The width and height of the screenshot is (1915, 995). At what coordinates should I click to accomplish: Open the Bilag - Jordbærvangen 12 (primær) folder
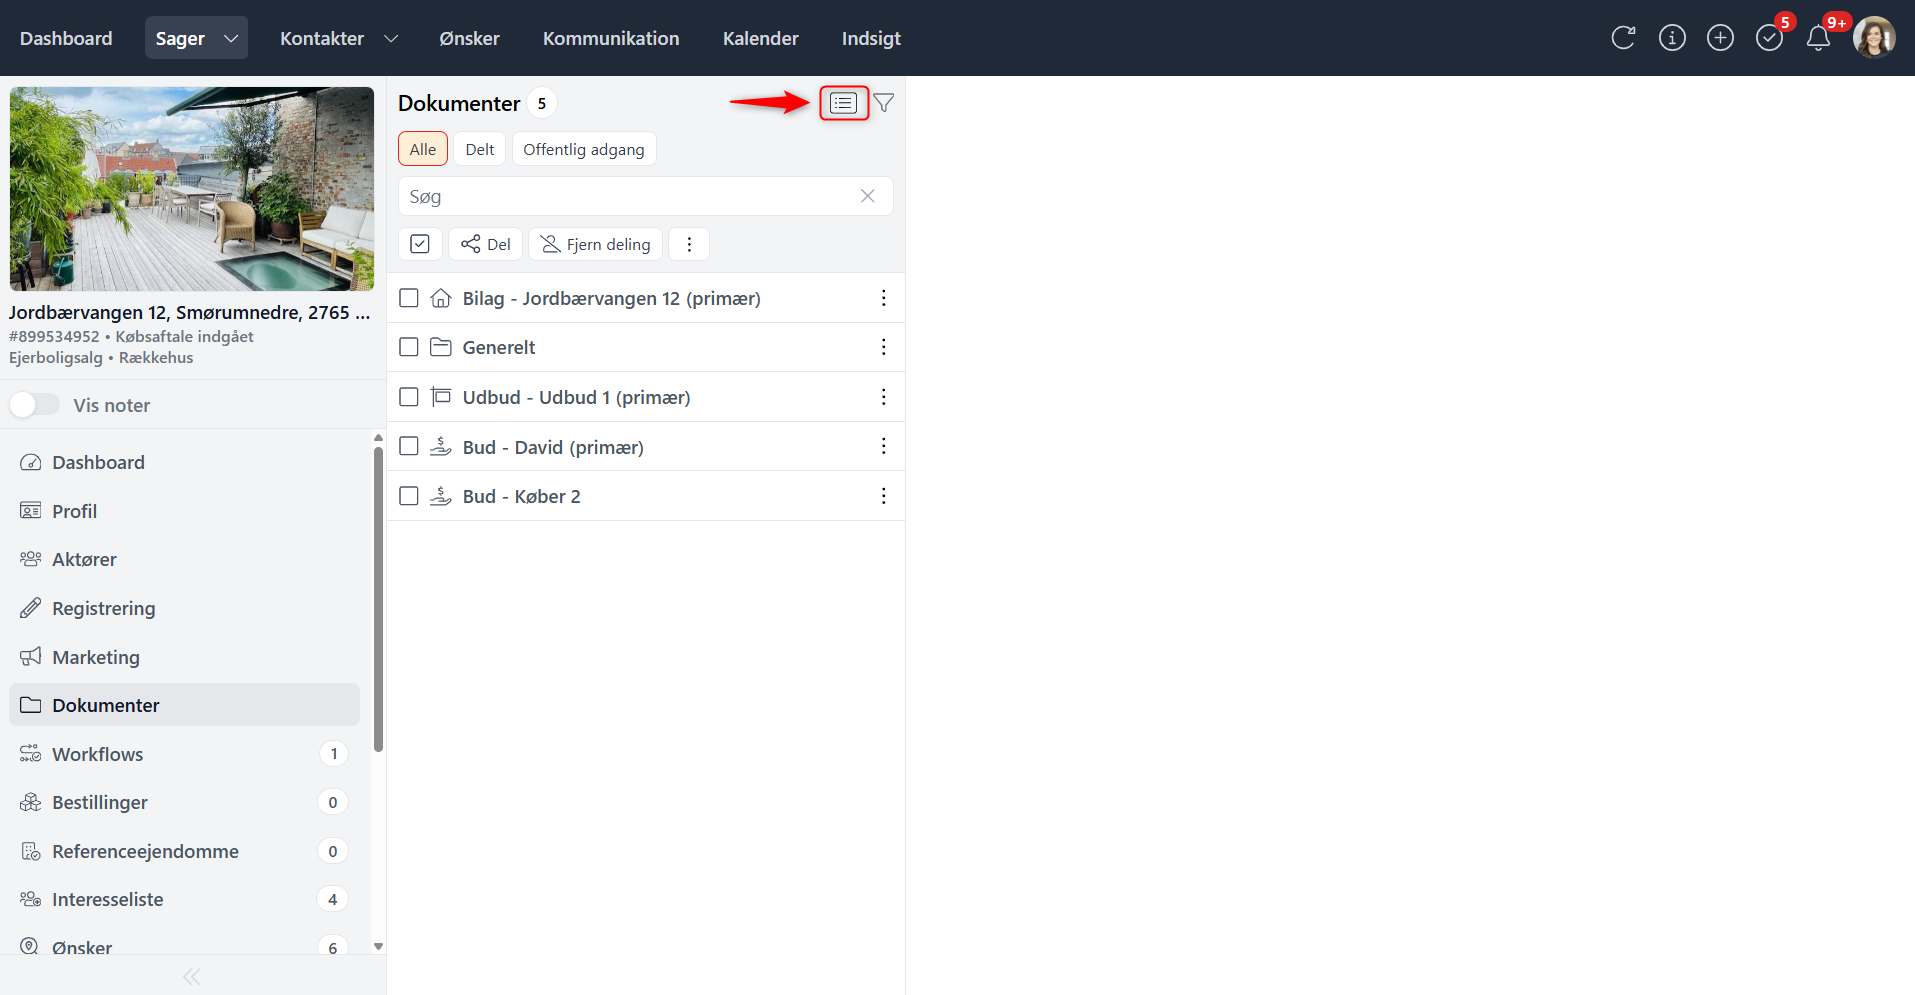pyautogui.click(x=646, y=298)
